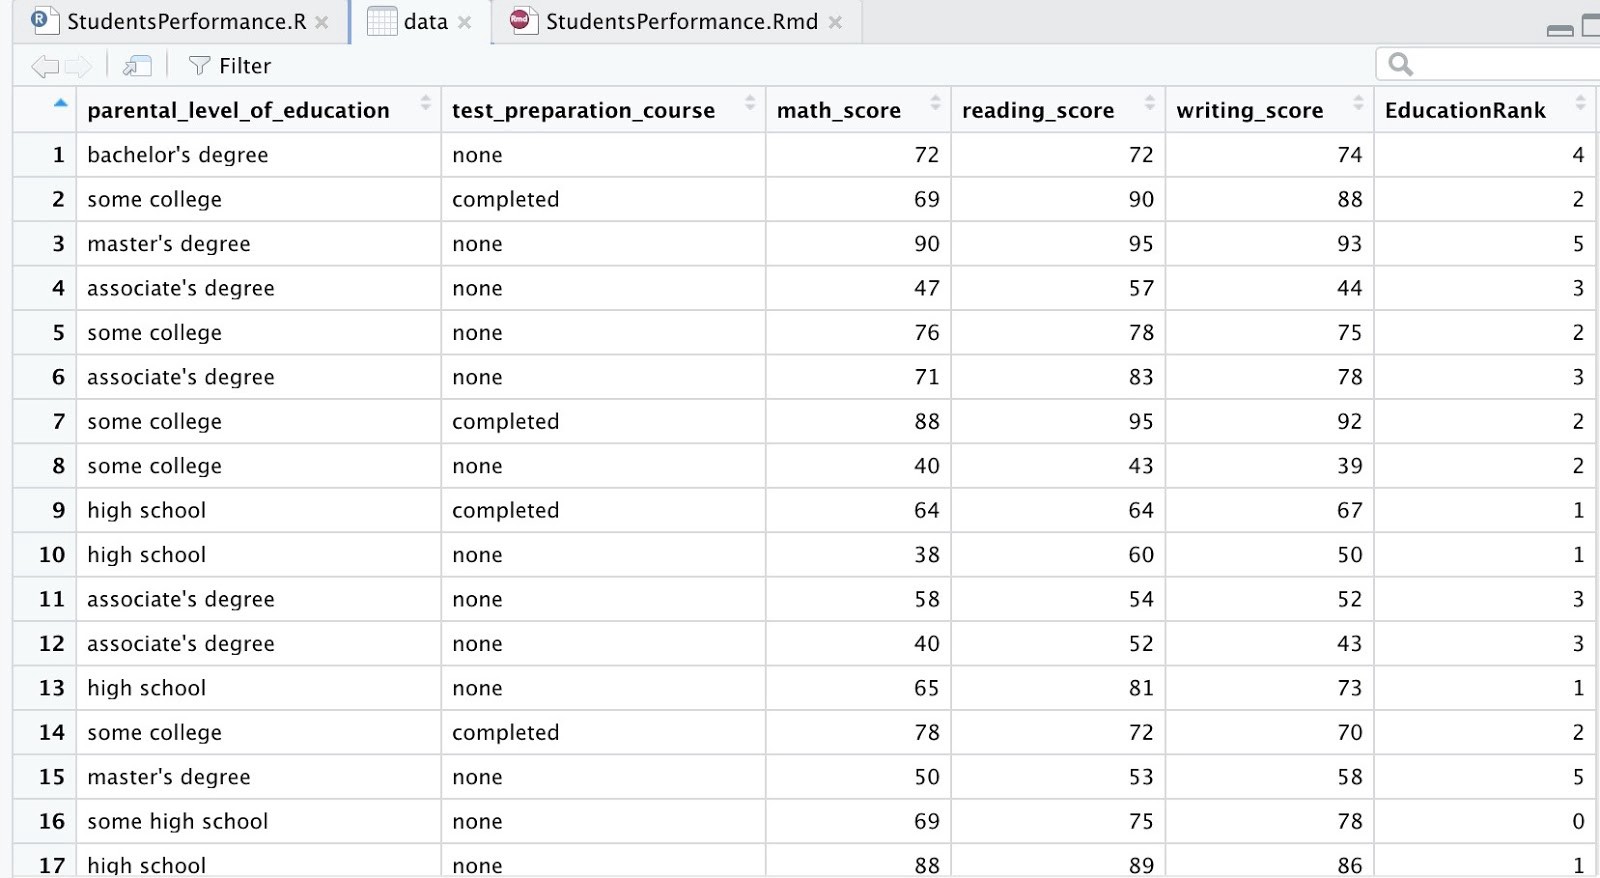Sort by parental_level_of_education column arrows

(x=425, y=103)
